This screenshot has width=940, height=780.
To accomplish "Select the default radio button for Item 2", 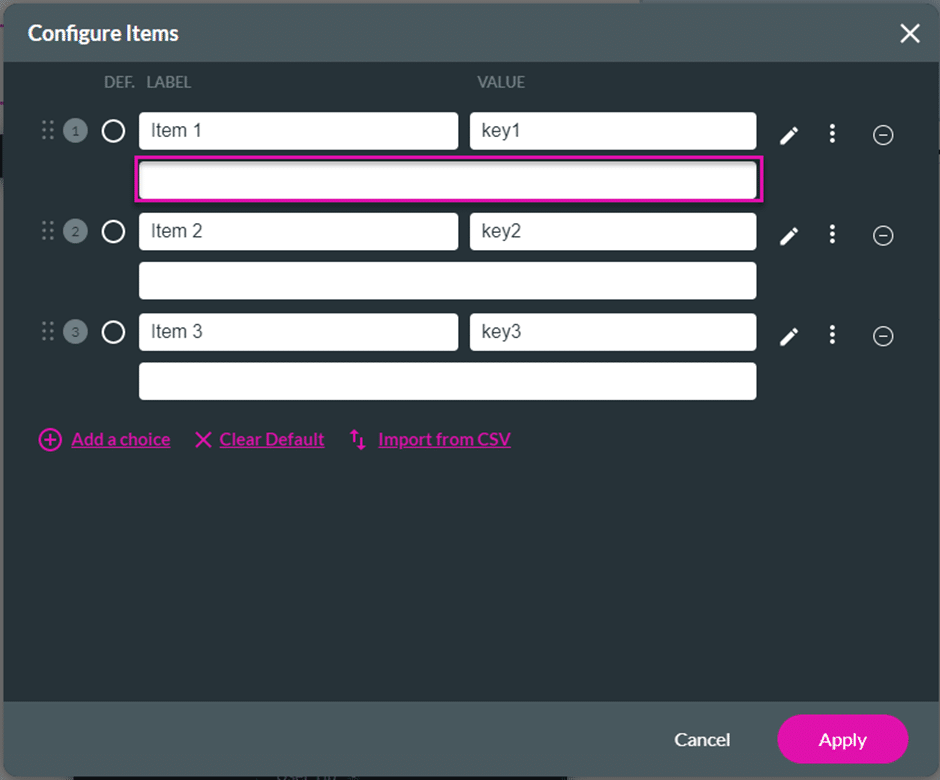I will click(113, 232).
